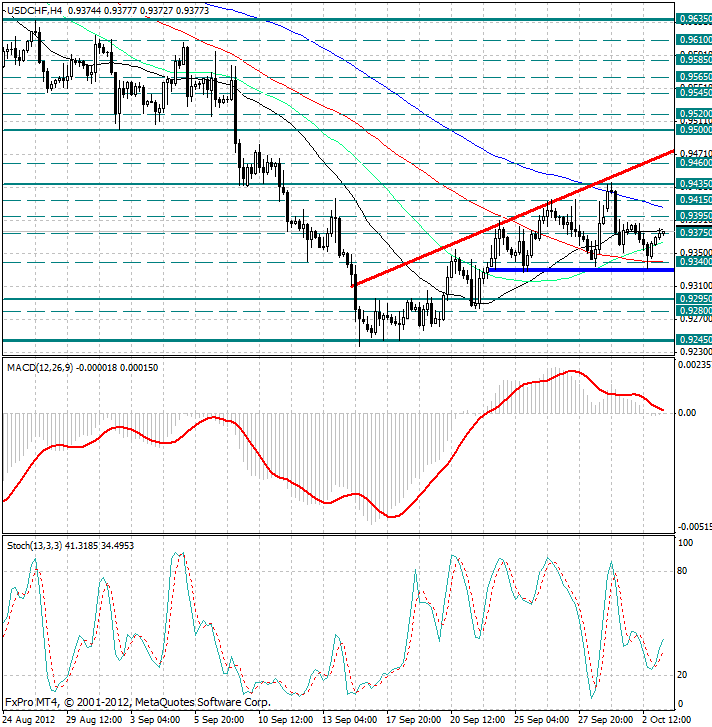The height and width of the screenshot is (727, 712).
Task: Select the thick blue horizontal support line
Action: click(581, 269)
